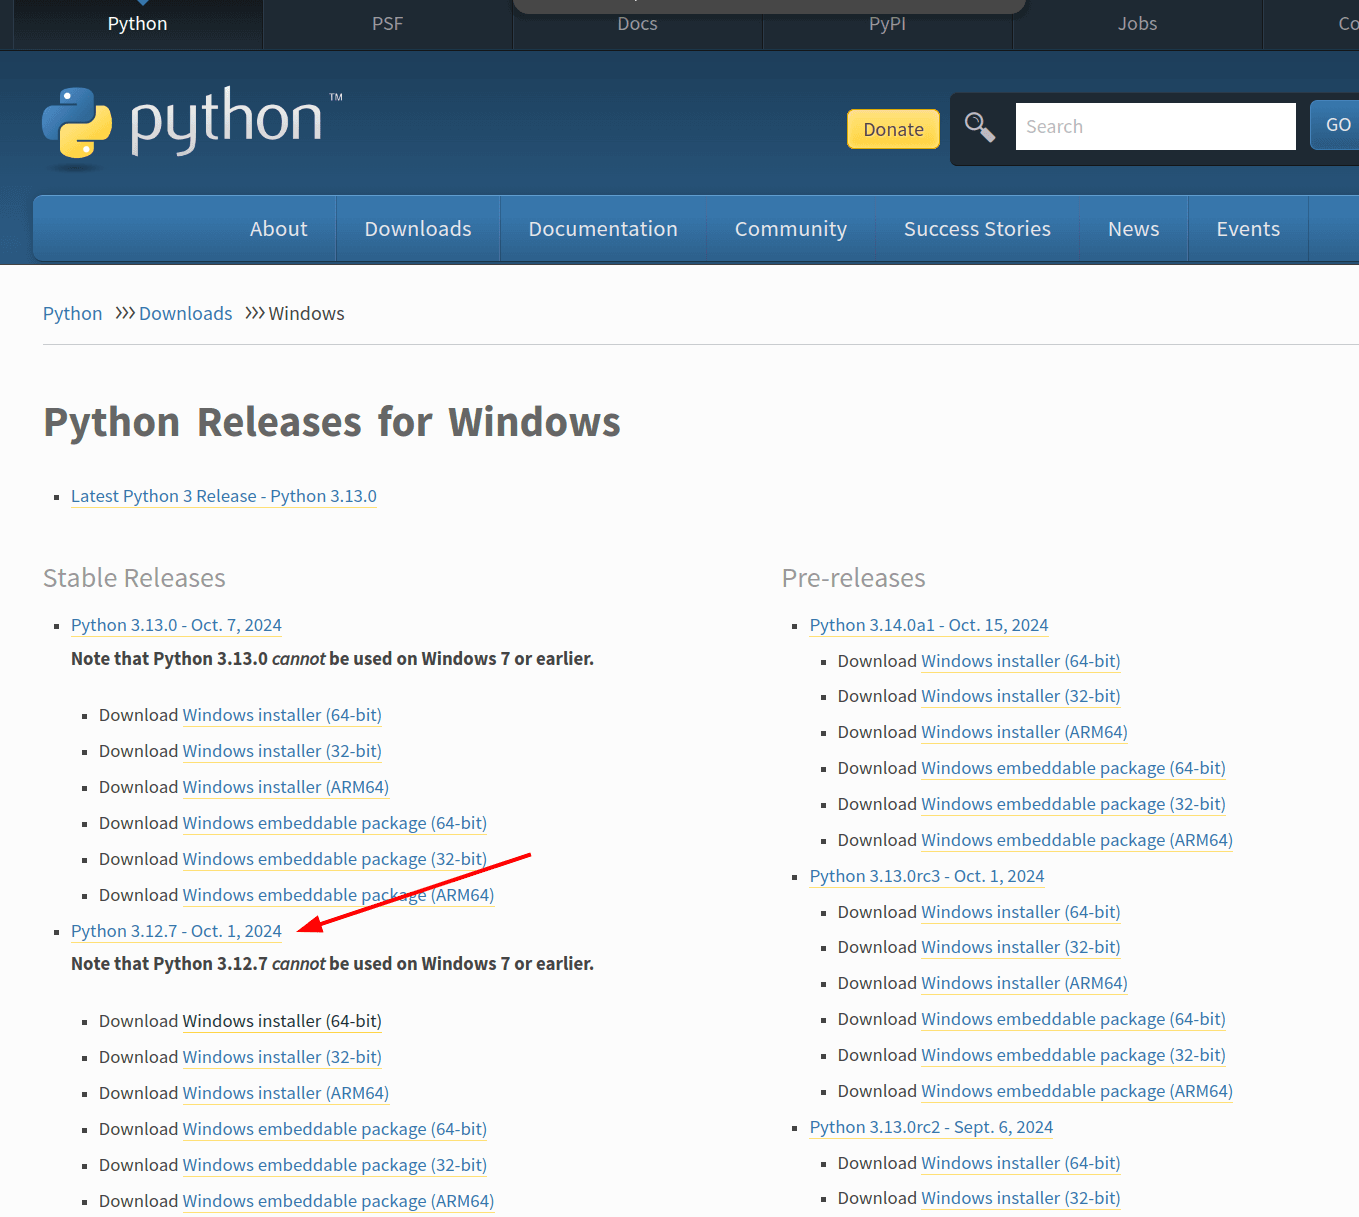
Task: Download Python 3.12.7 embeddable package (ARM64)
Action: pyautogui.click(x=338, y=1201)
